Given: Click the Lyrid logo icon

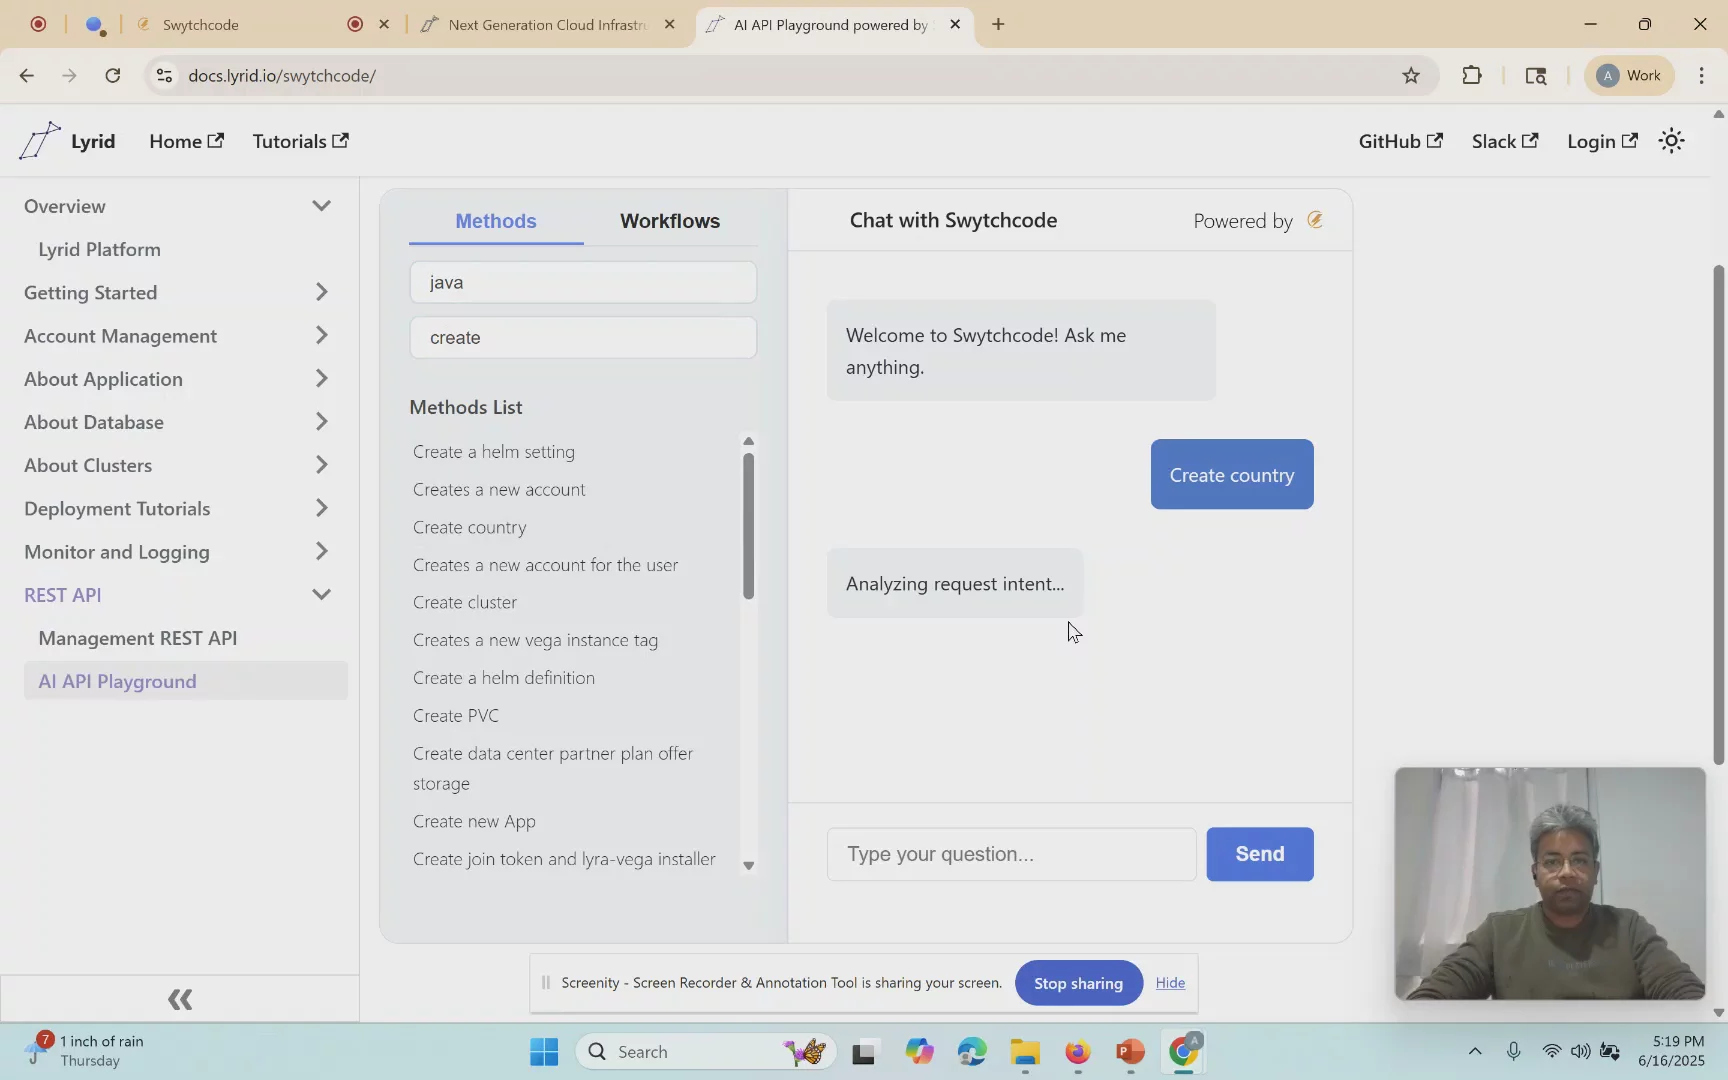Looking at the screenshot, I should tap(39, 140).
